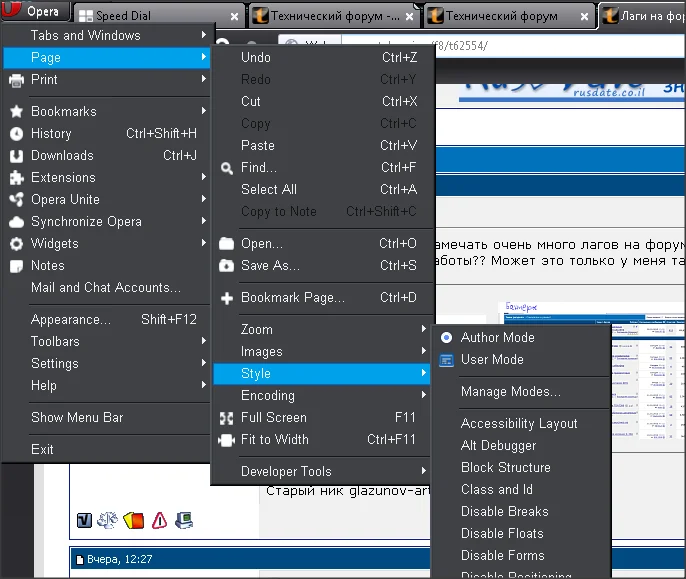Click the Bookmark Page plus icon

click(x=227, y=298)
